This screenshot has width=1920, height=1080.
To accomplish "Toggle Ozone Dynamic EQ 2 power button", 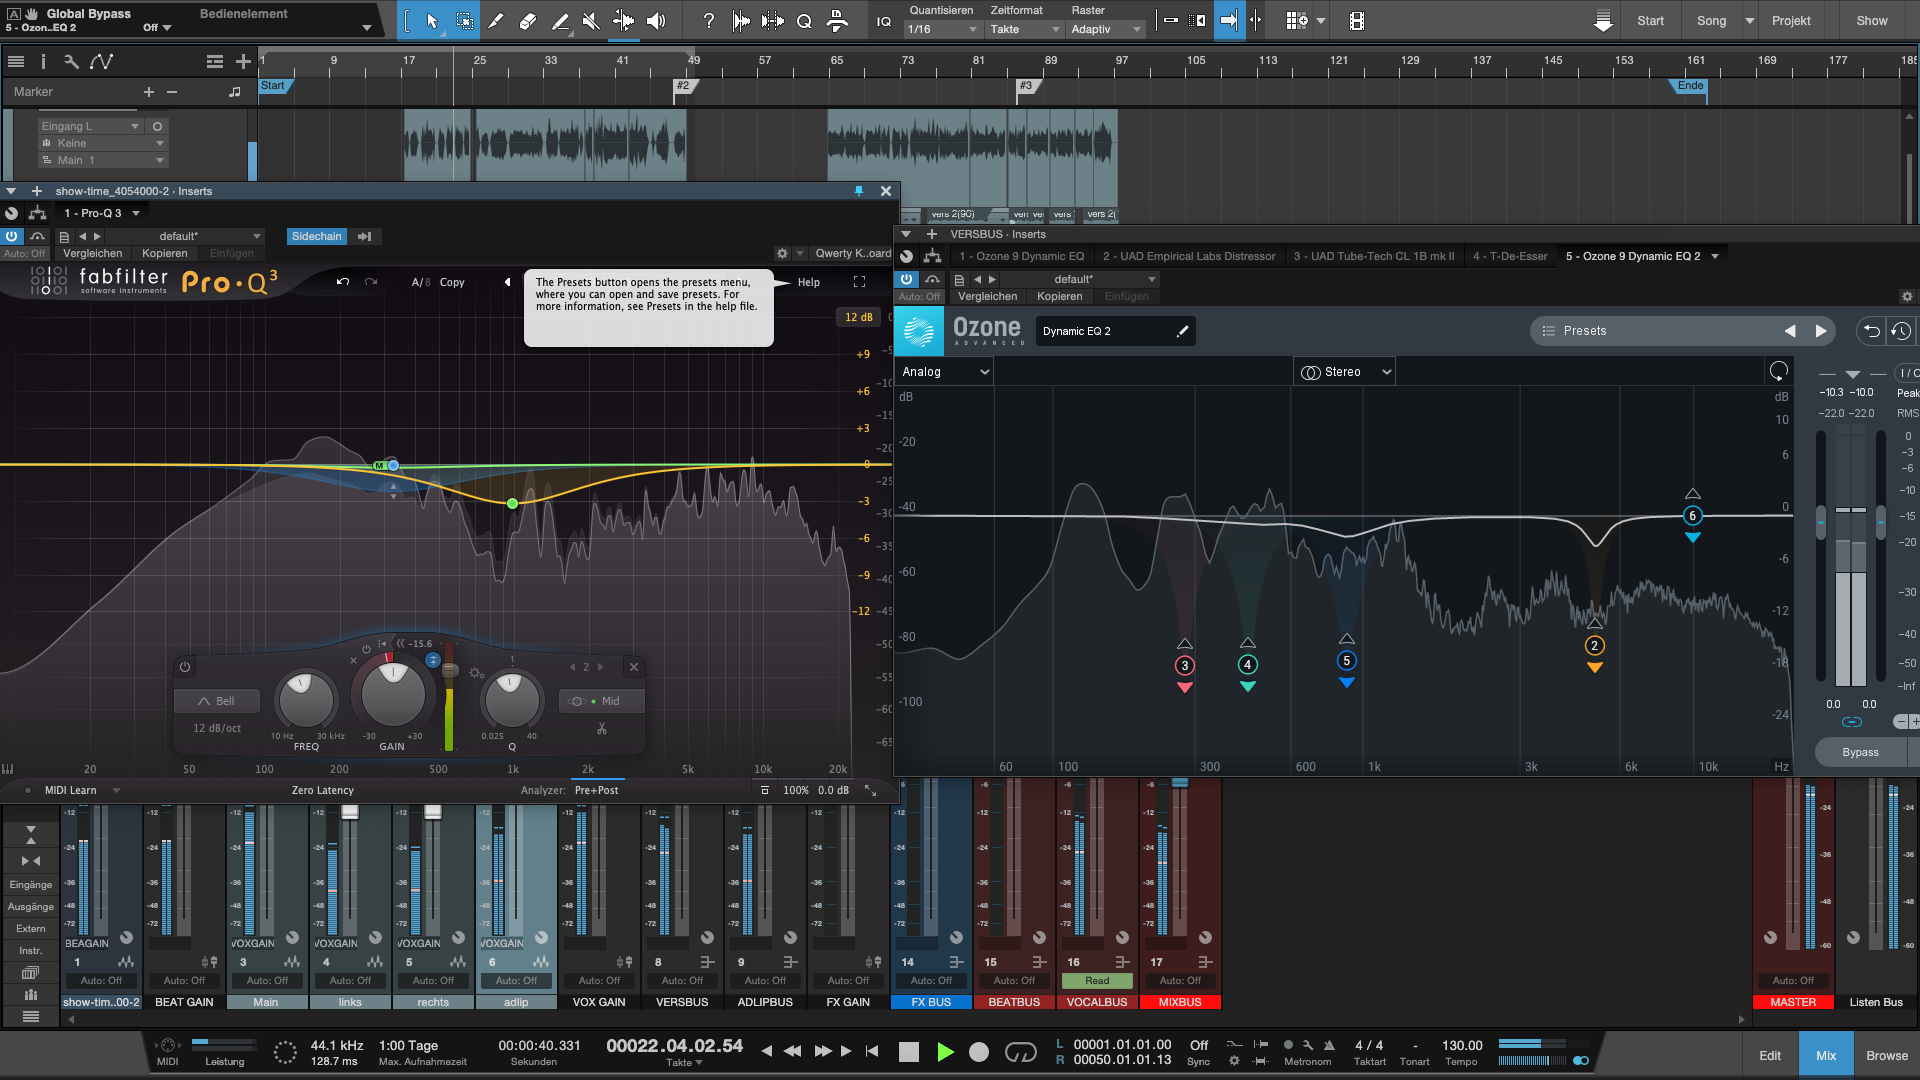I will (x=906, y=280).
